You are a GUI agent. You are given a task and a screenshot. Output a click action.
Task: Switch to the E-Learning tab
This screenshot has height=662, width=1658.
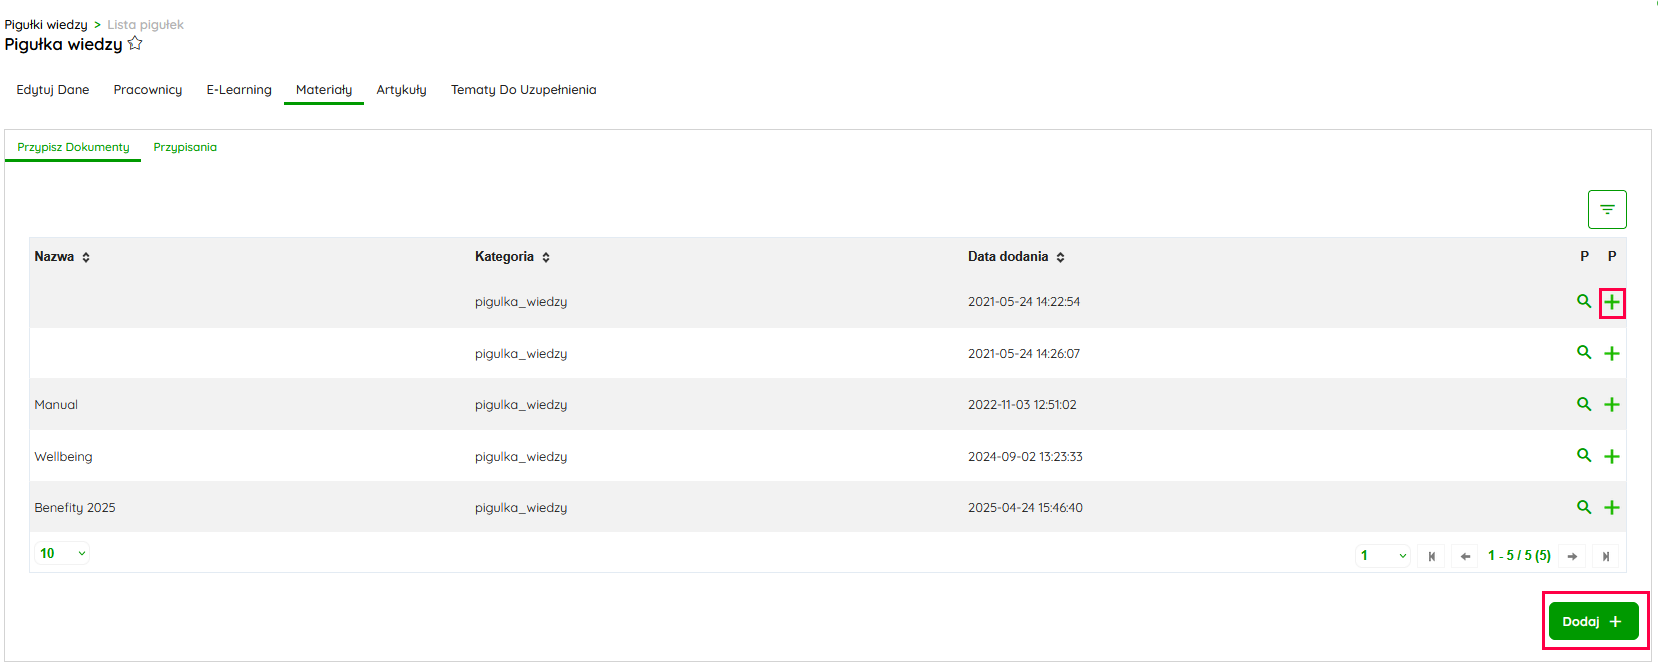[x=239, y=90]
